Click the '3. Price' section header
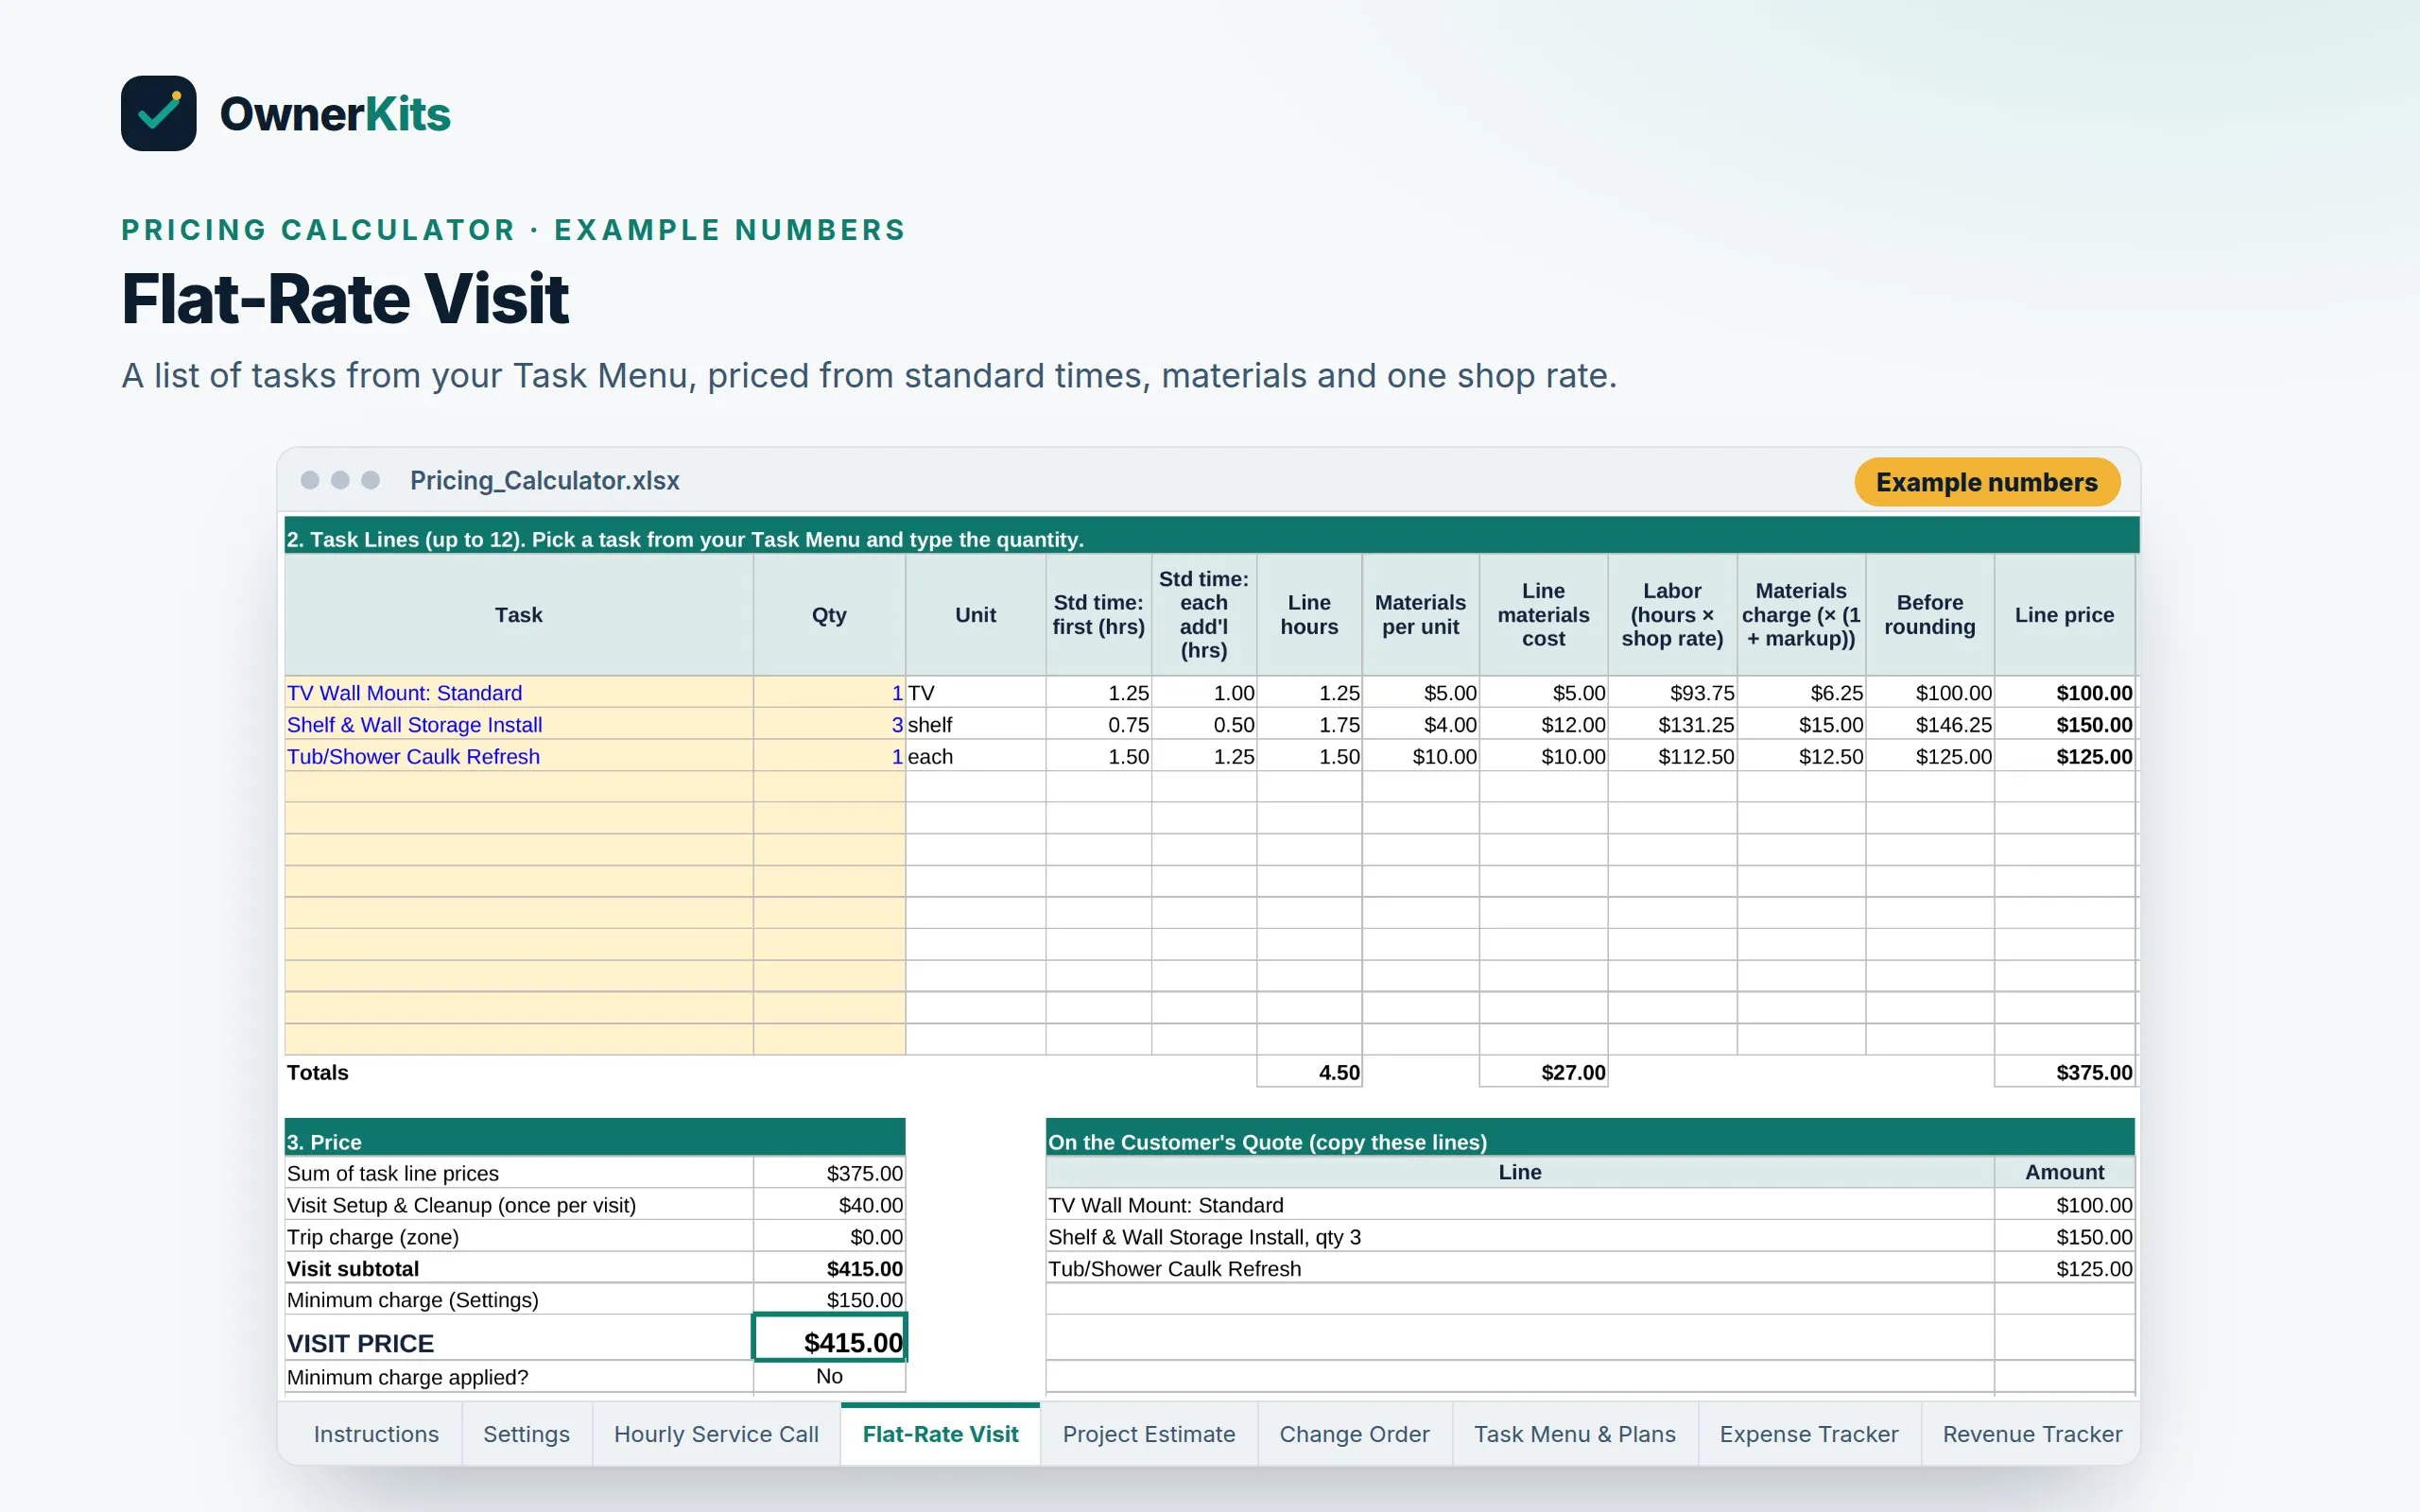 (x=595, y=1139)
